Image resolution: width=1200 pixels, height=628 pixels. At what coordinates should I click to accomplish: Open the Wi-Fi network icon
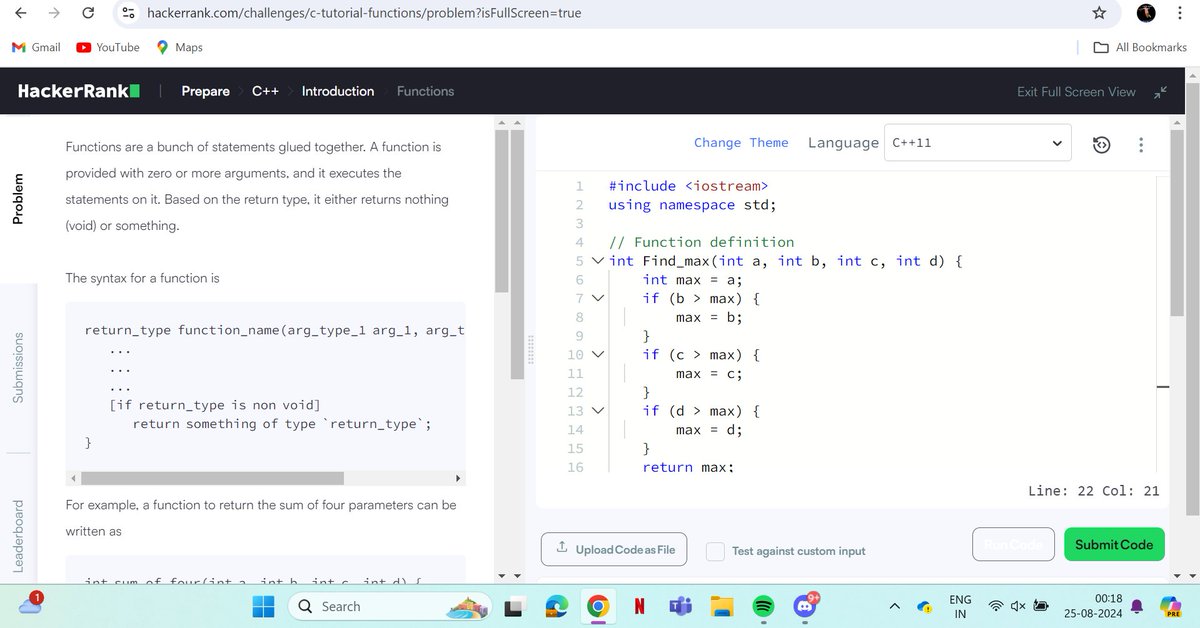[997, 606]
